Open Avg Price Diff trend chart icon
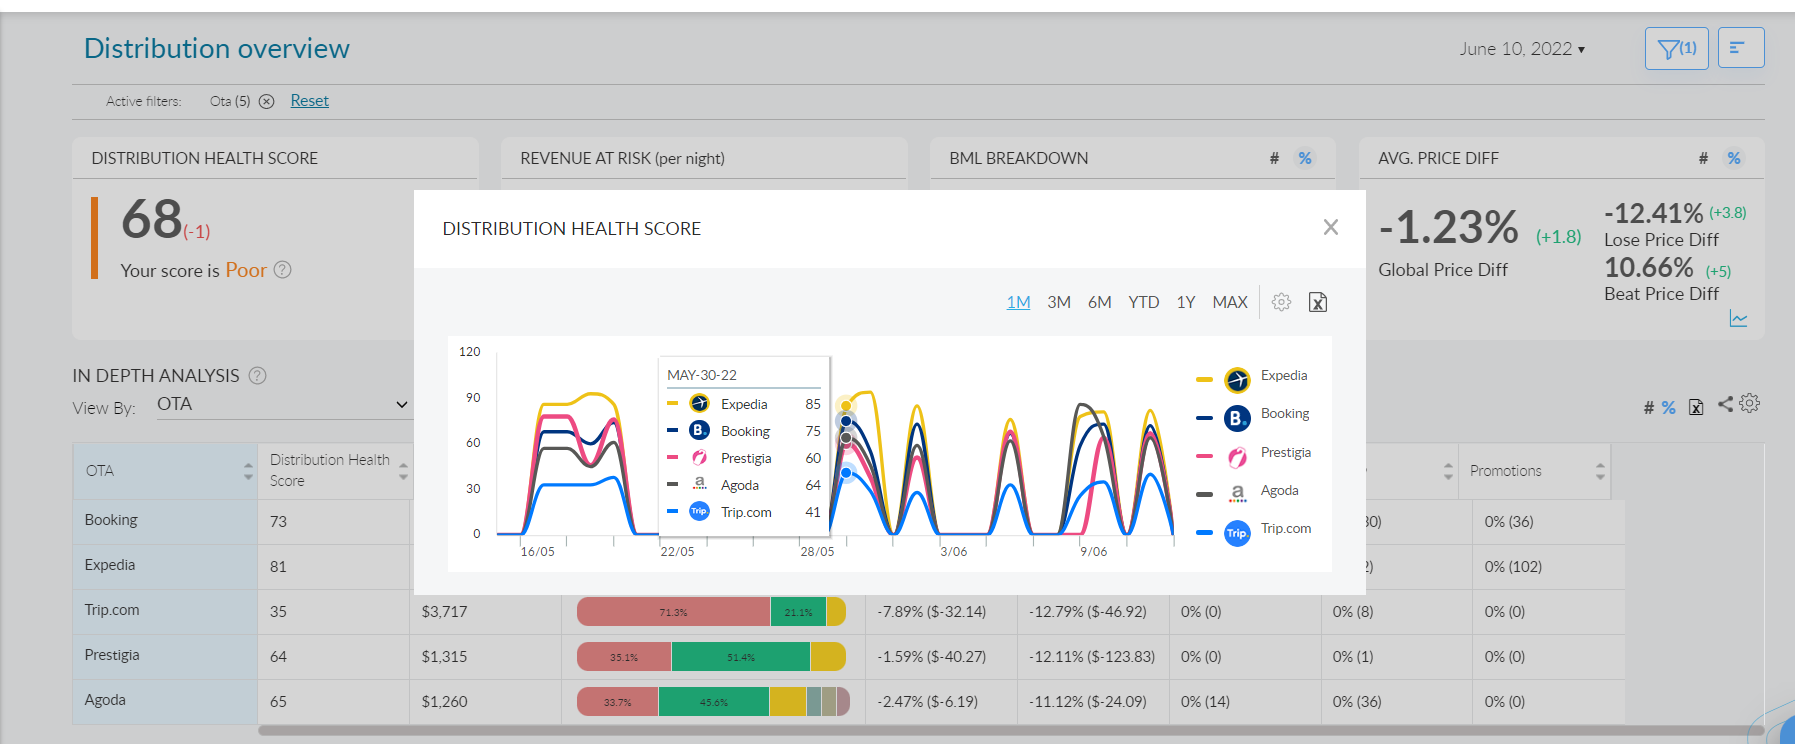This screenshot has width=1795, height=744. tap(1739, 319)
